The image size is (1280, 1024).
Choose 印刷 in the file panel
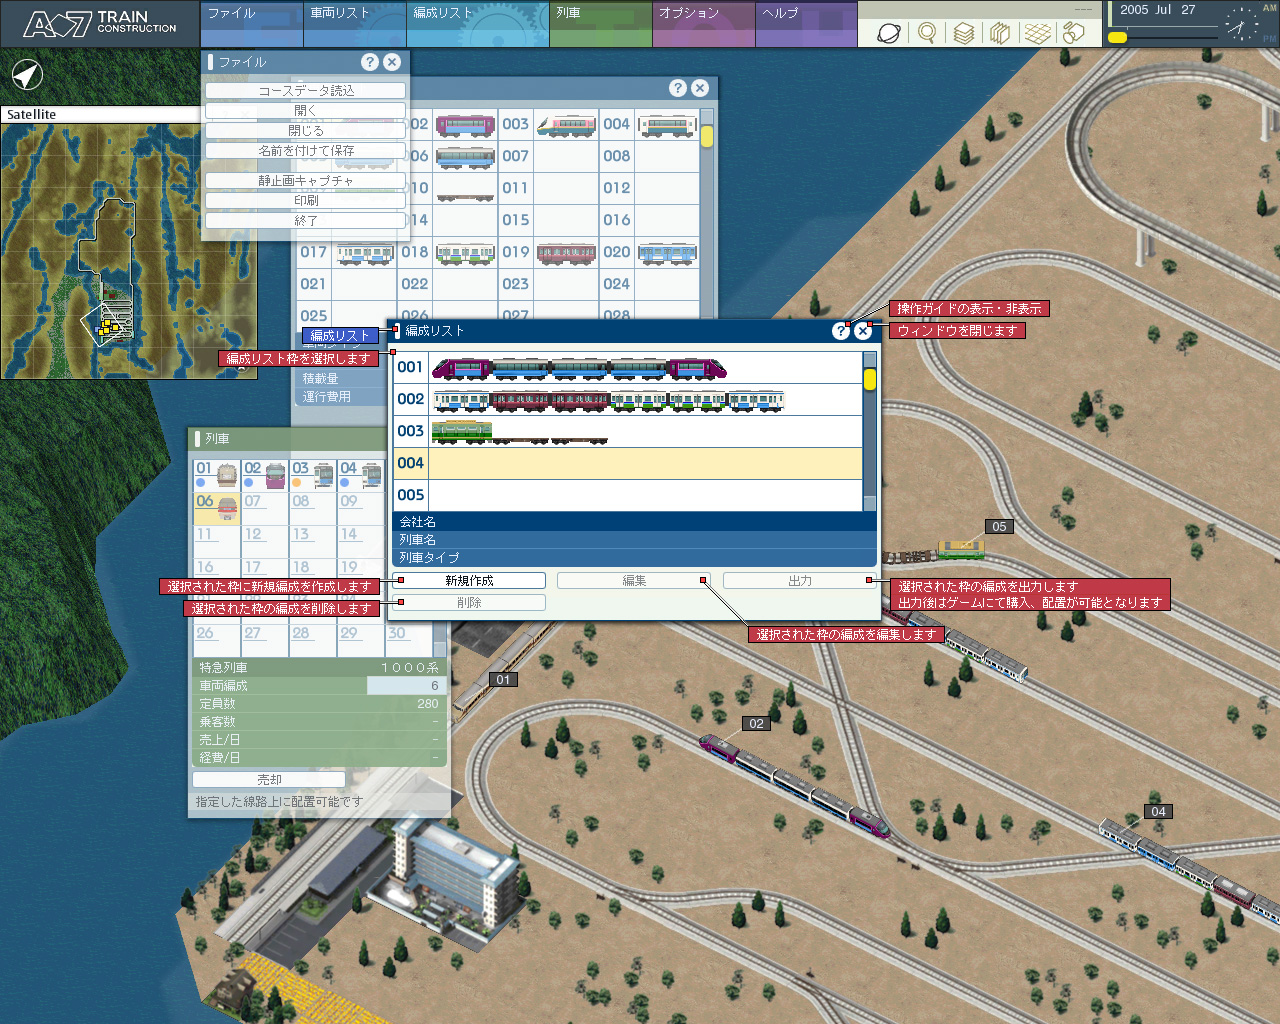tap(306, 201)
